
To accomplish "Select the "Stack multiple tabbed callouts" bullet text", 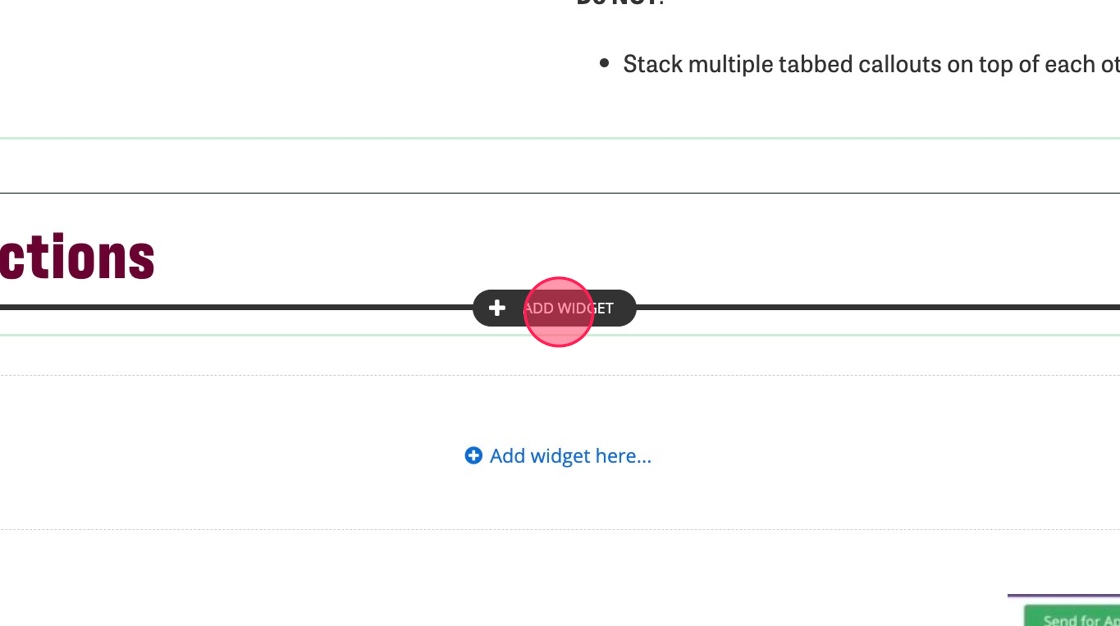I will point(860,65).
